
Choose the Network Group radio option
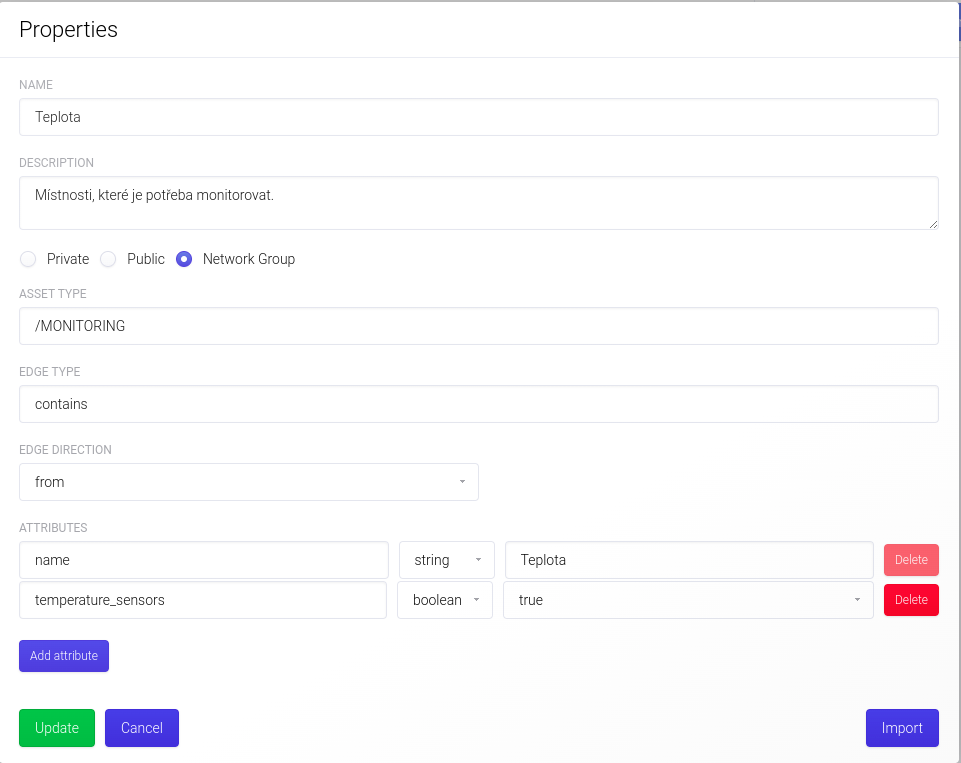pos(184,259)
